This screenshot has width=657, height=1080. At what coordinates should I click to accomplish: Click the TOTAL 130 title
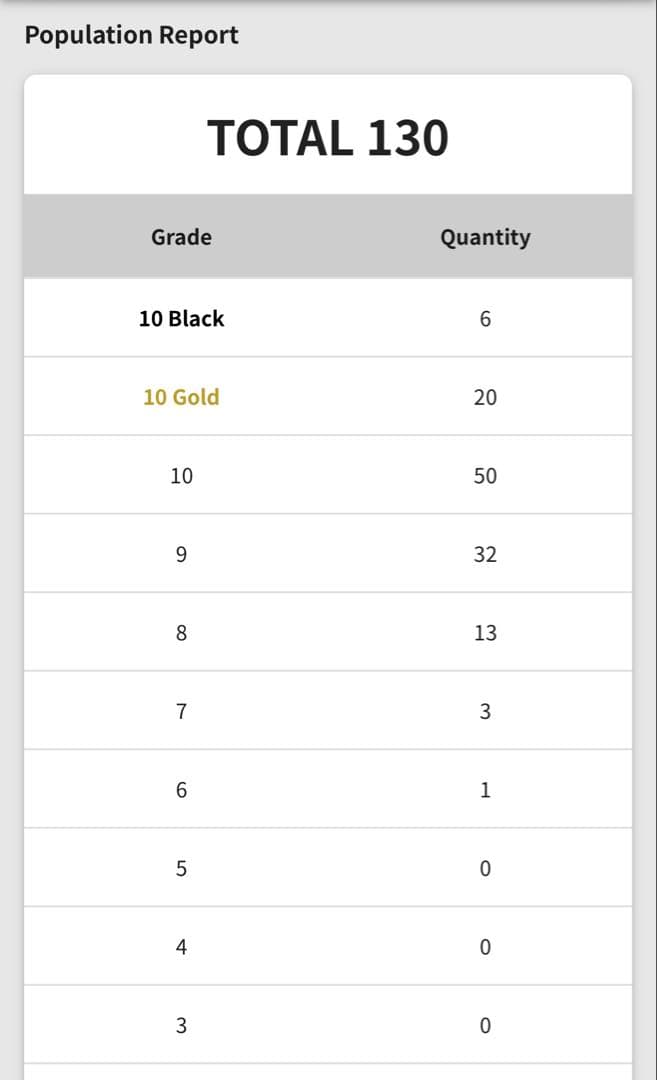point(328,138)
